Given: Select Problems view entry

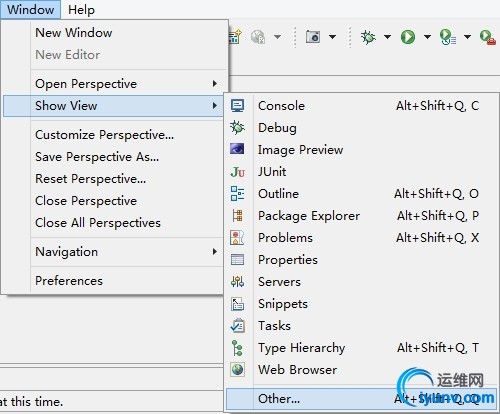Looking at the screenshot, I should pyautogui.click(x=362, y=238).
